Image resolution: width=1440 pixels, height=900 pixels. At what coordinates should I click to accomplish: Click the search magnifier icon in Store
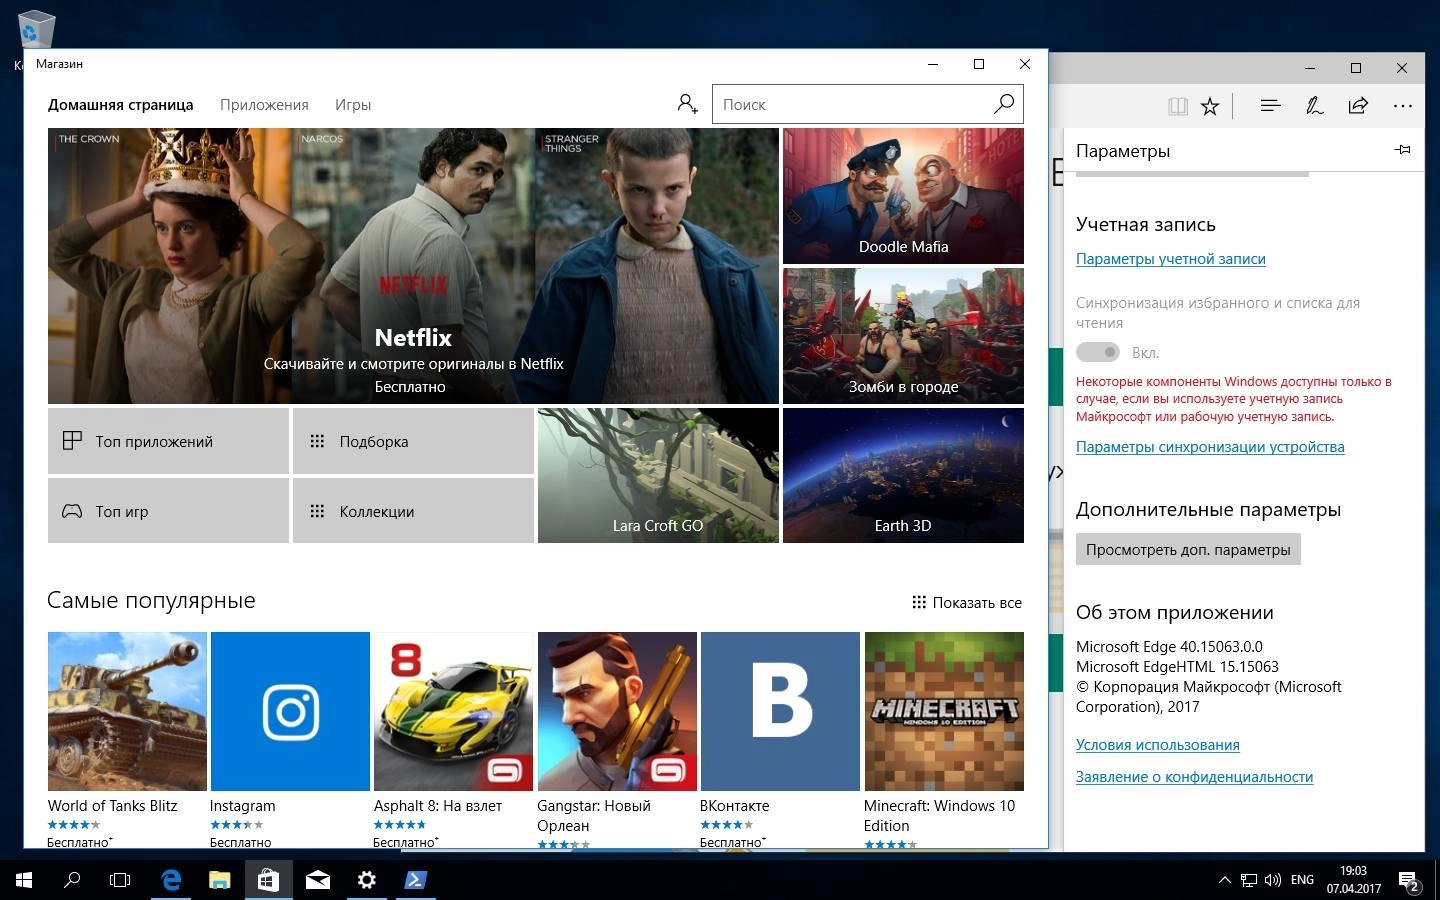(1004, 104)
